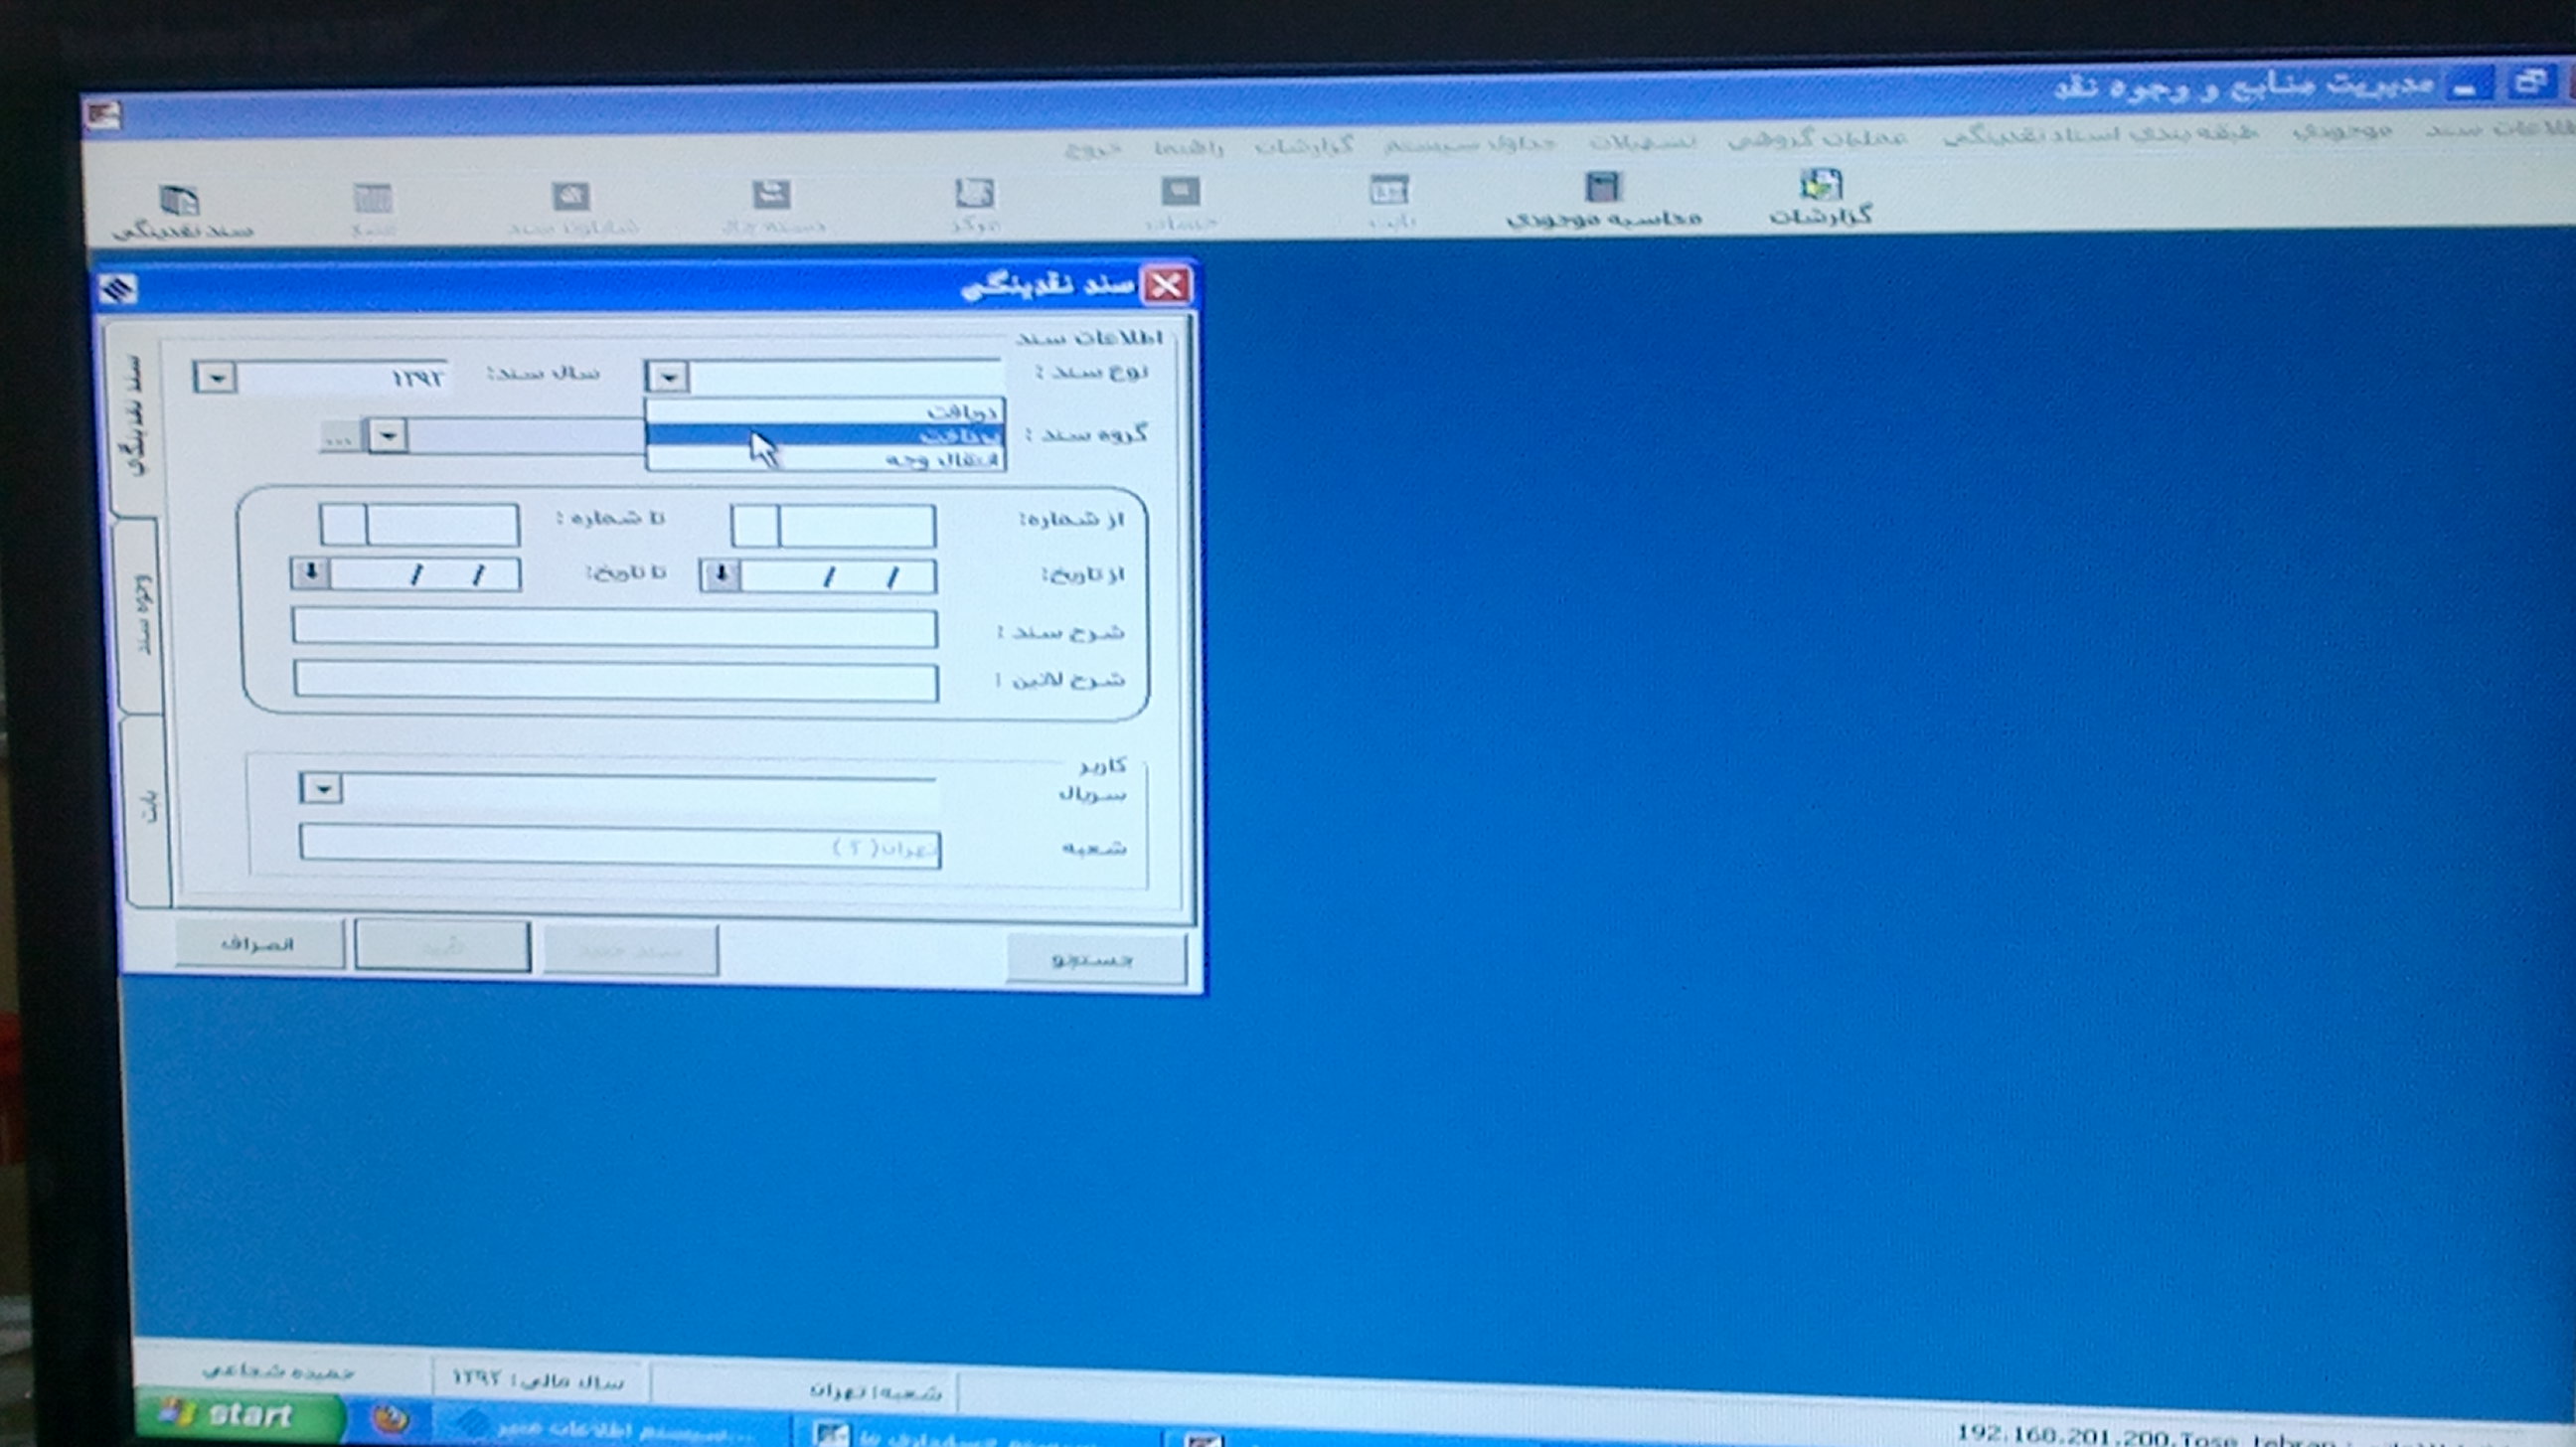
Task: Open the عملیات گروهی menu
Action: (x=1818, y=137)
